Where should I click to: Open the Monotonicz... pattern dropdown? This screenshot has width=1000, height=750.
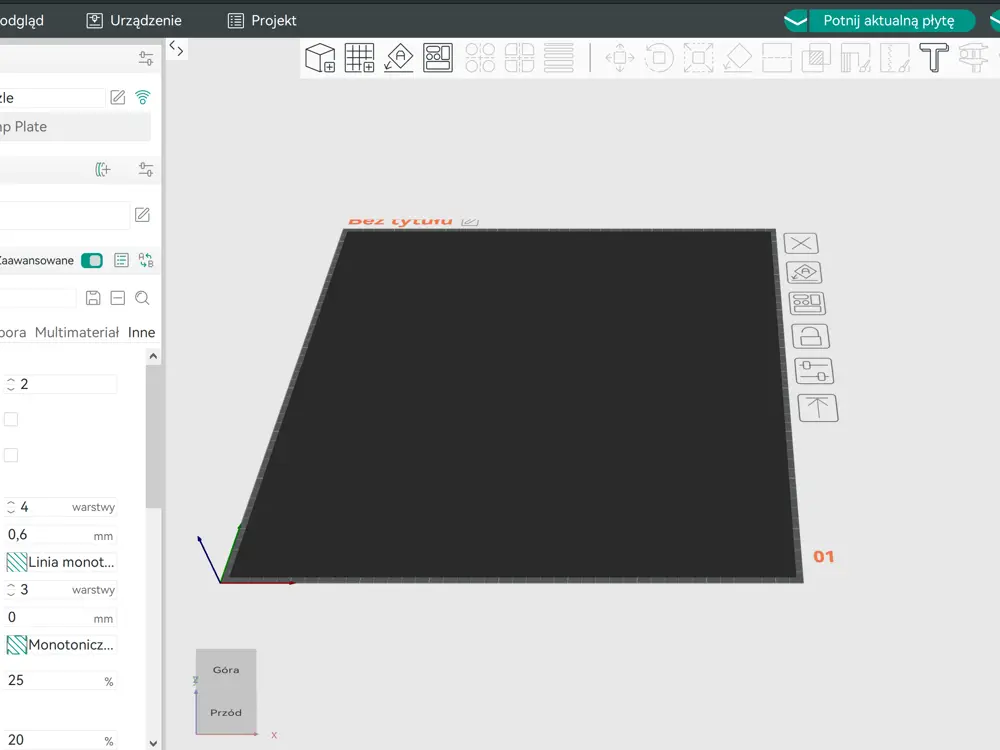pos(61,645)
